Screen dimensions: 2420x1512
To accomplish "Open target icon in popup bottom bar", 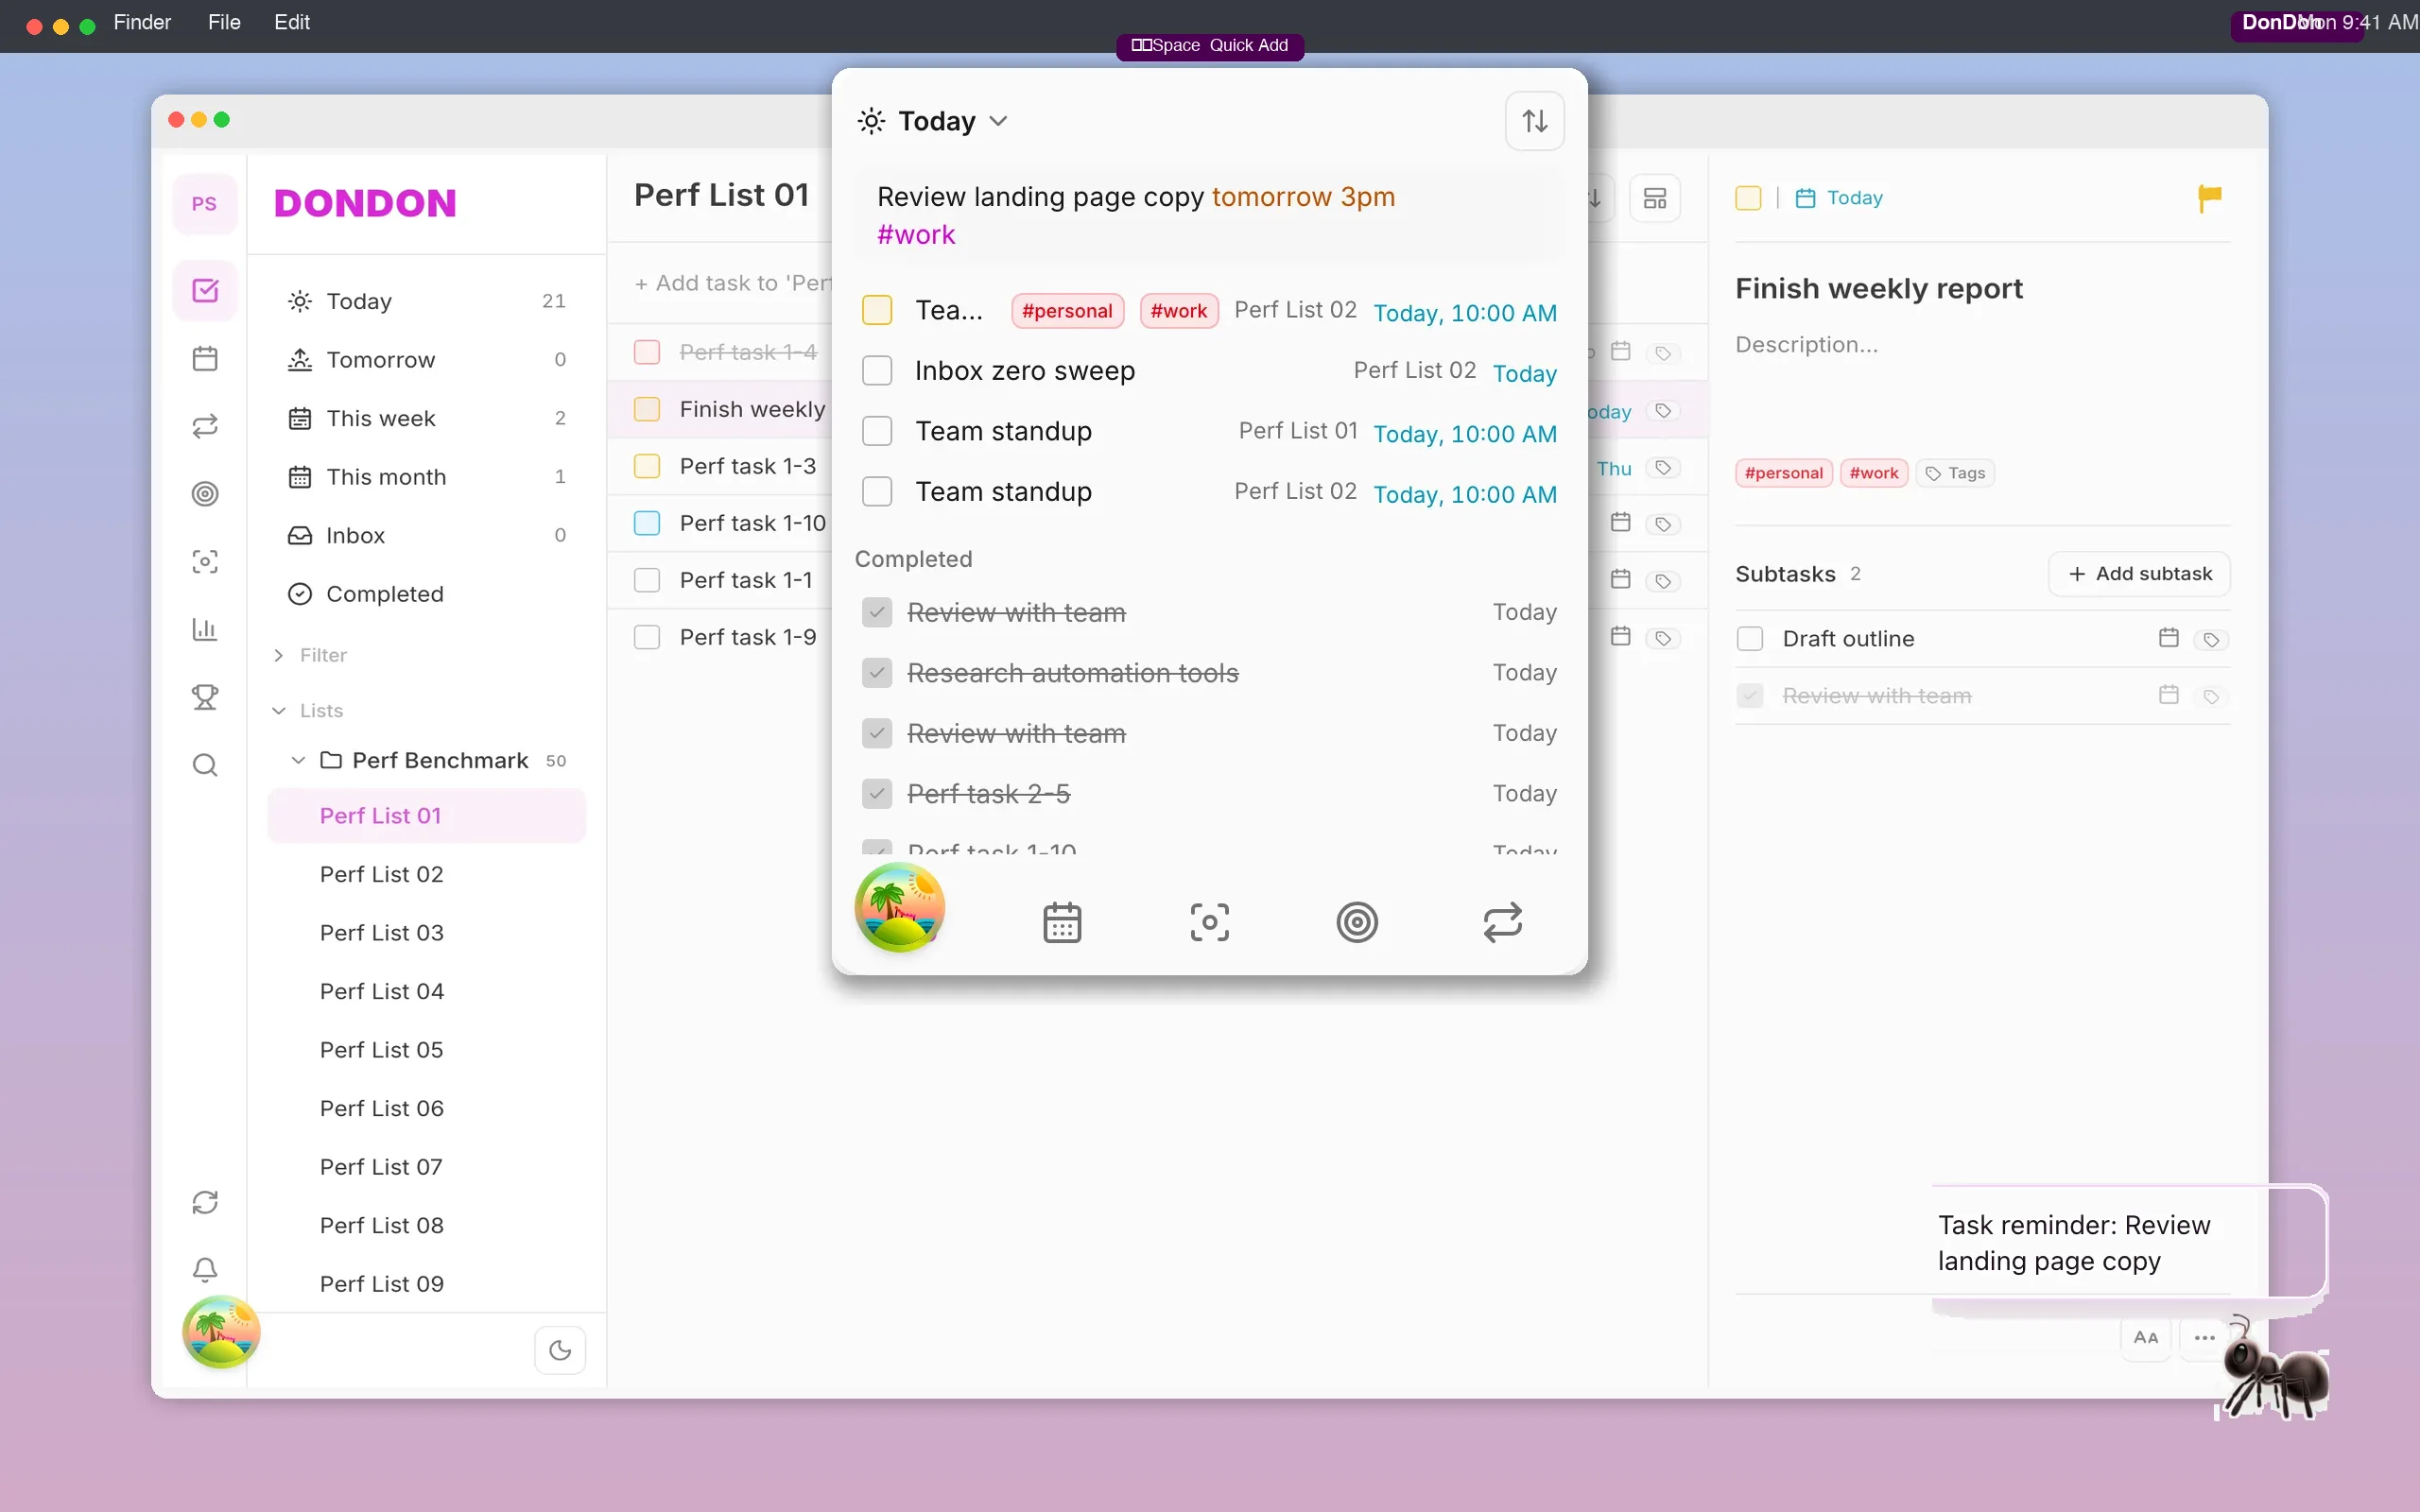I will (x=1357, y=922).
